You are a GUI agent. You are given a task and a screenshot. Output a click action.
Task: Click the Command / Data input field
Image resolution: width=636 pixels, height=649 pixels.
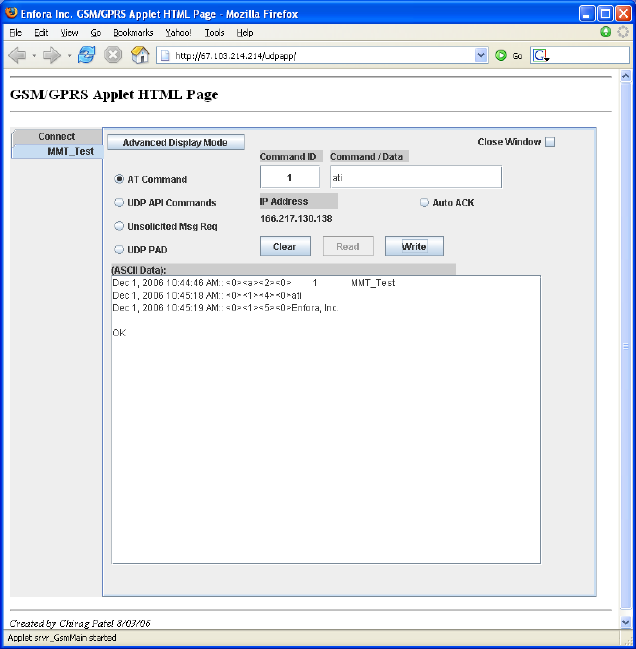point(416,177)
